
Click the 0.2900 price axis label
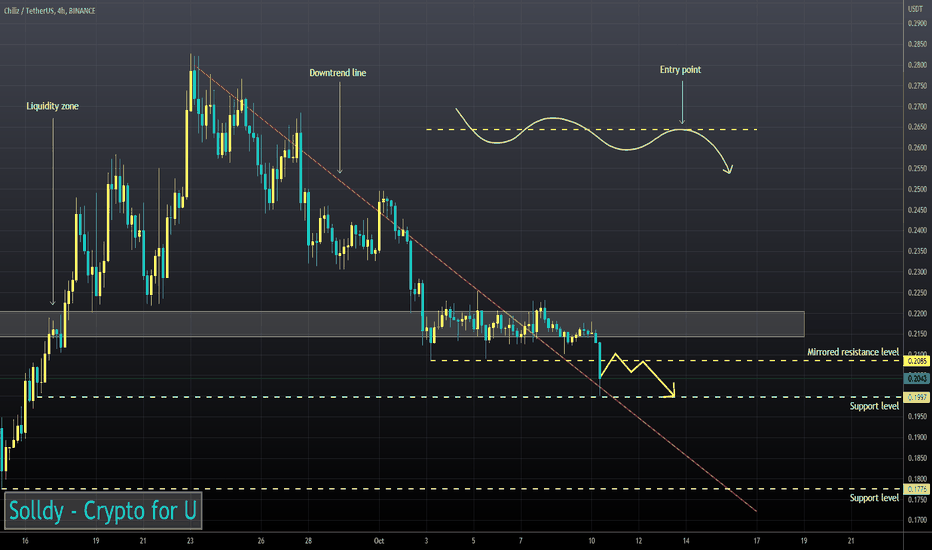click(917, 23)
